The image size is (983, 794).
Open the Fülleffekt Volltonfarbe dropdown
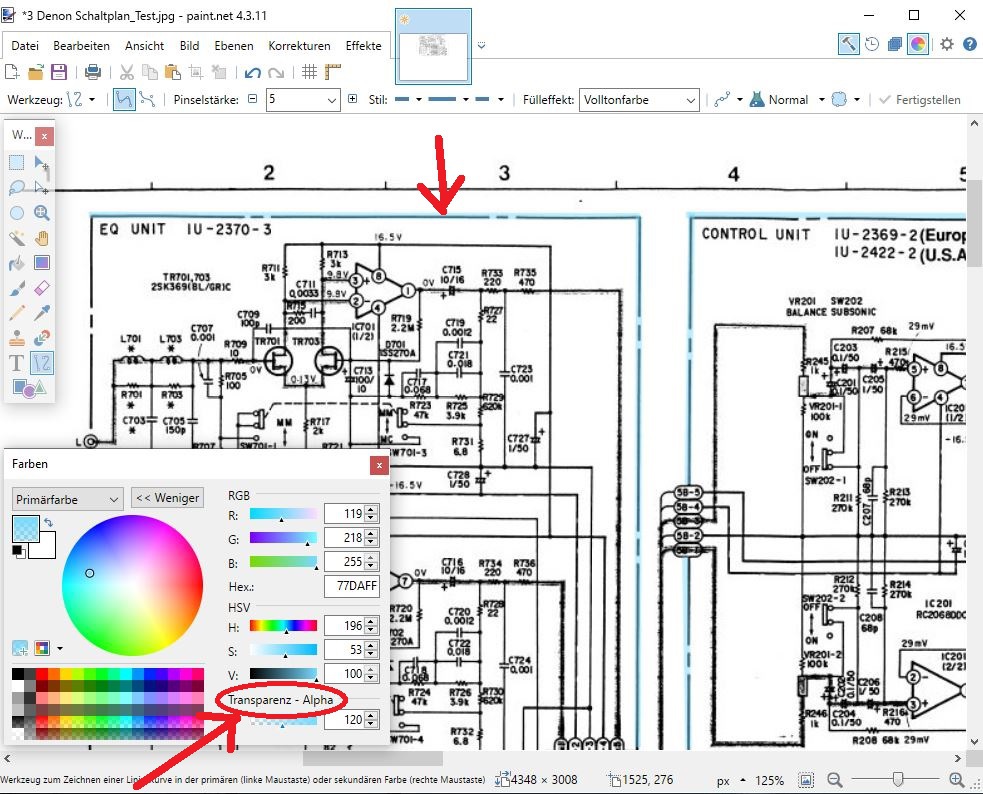point(640,100)
